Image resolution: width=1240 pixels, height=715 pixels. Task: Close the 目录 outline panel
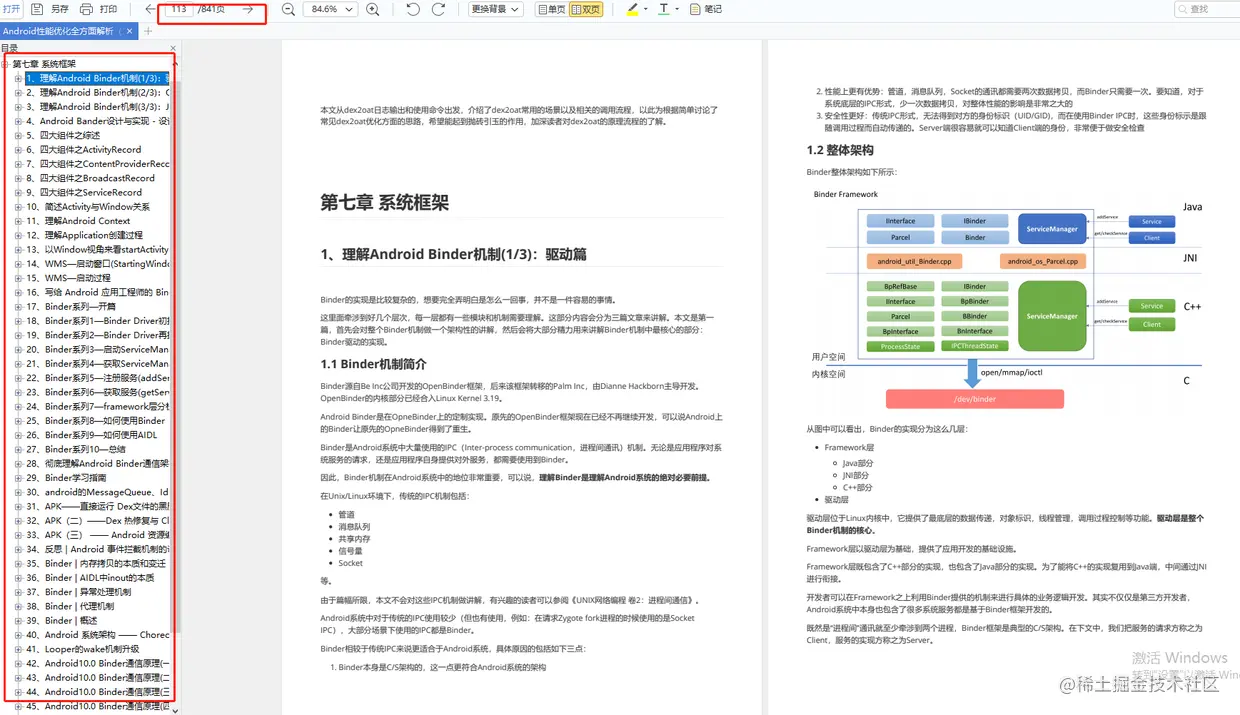point(173,48)
